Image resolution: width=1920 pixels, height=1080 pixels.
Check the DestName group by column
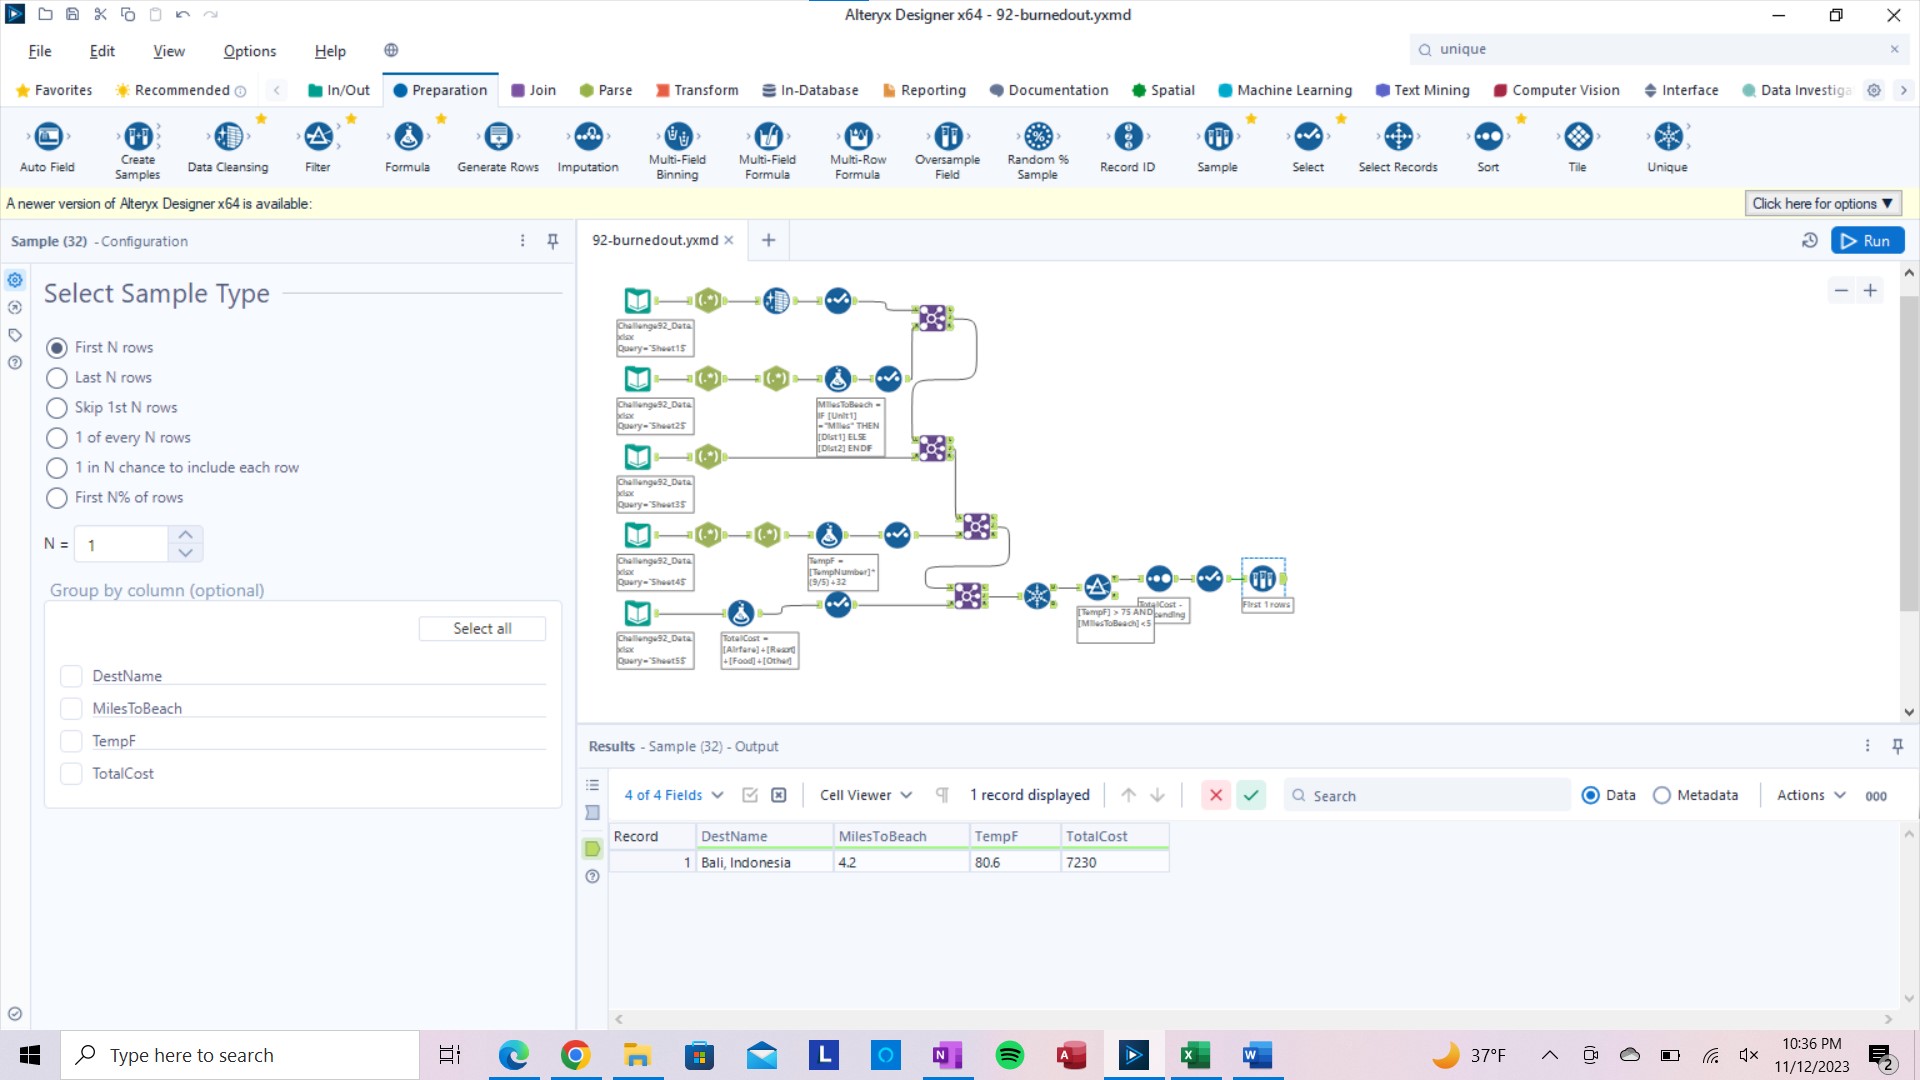pos(71,676)
